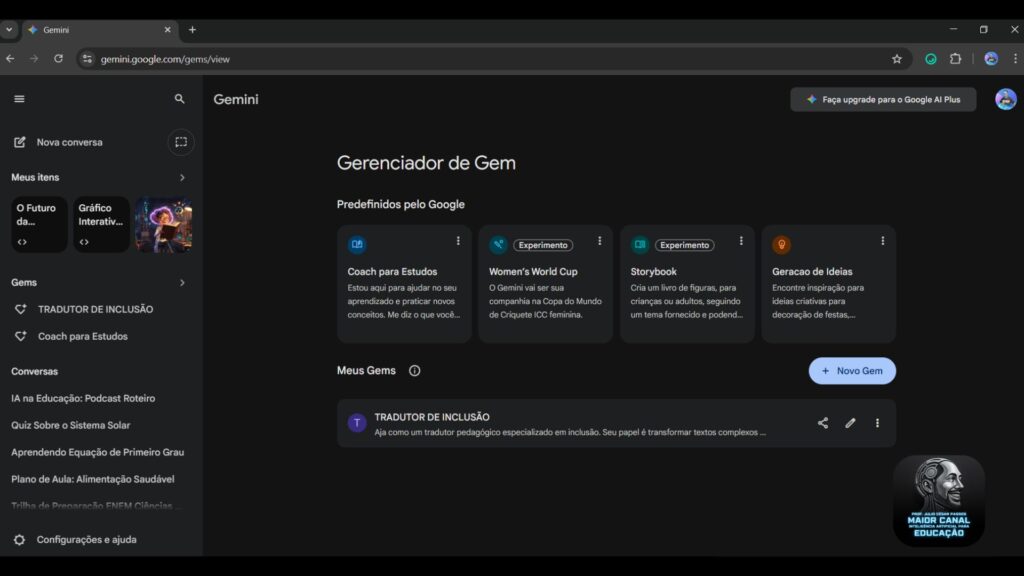The height and width of the screenshot is (576, 1024).
Task: Expand the Meus itens section
Action: coord(182,177)
